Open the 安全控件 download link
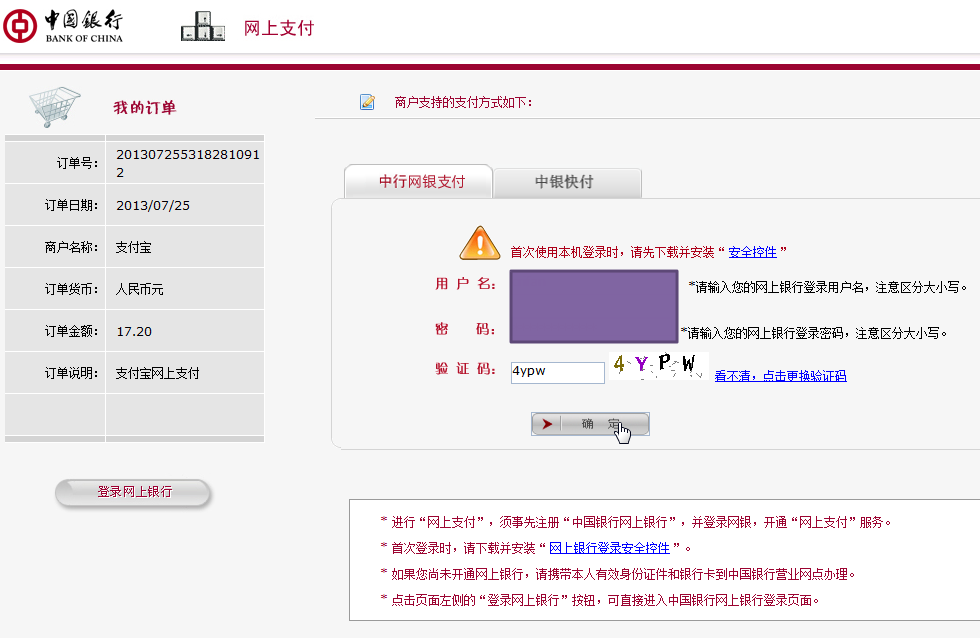 752,252
